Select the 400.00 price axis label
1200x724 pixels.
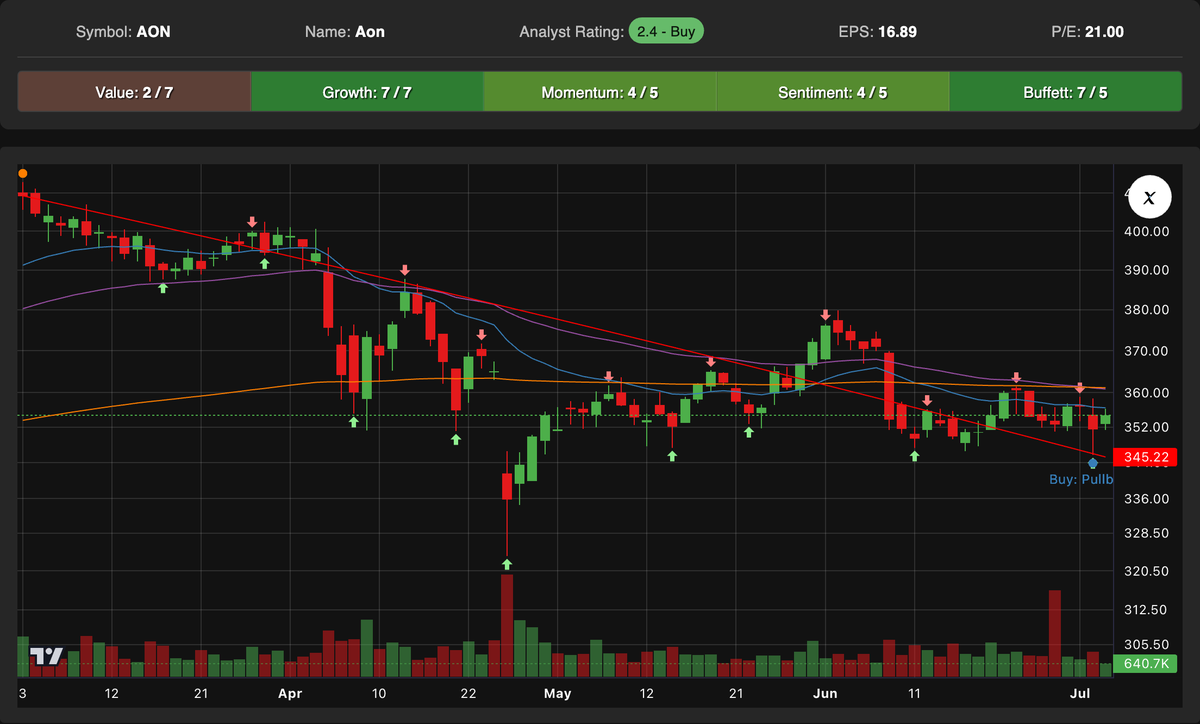click(x=1147, y=231)
